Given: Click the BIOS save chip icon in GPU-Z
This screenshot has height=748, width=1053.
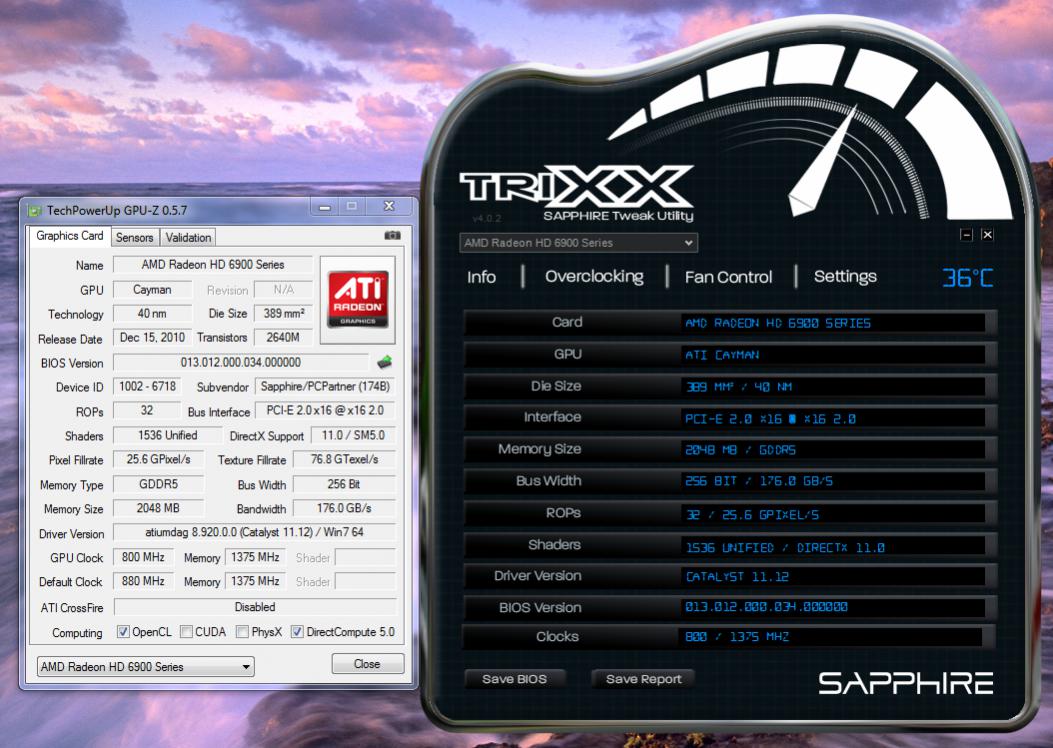Looking at the screenshot, I should [x=385, y=363].
